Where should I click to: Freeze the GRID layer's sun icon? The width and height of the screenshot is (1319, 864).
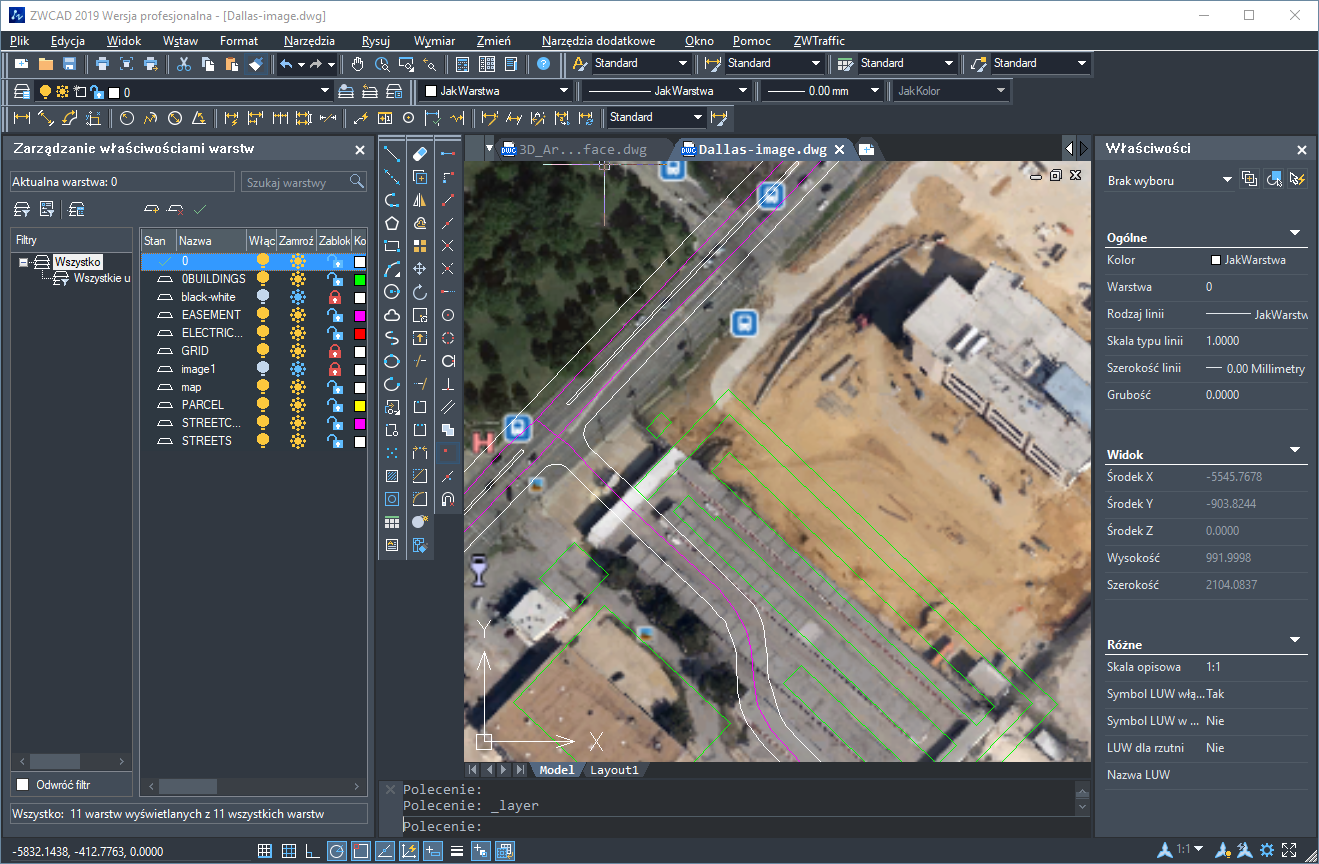click(x=297, y=350)
